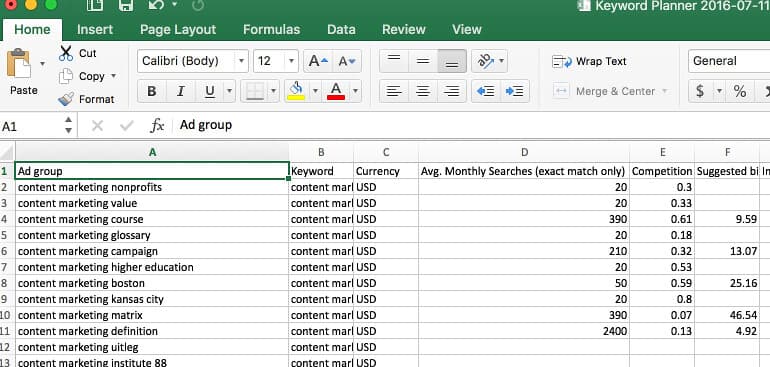Switch to the Home ribbon tab
770x367 pixels.
pos(32,29)
